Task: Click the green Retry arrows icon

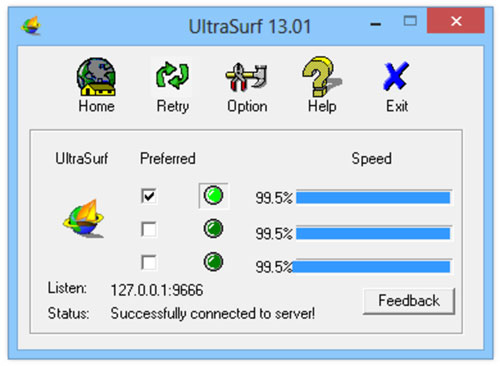Action: click(x=172, y=76)
